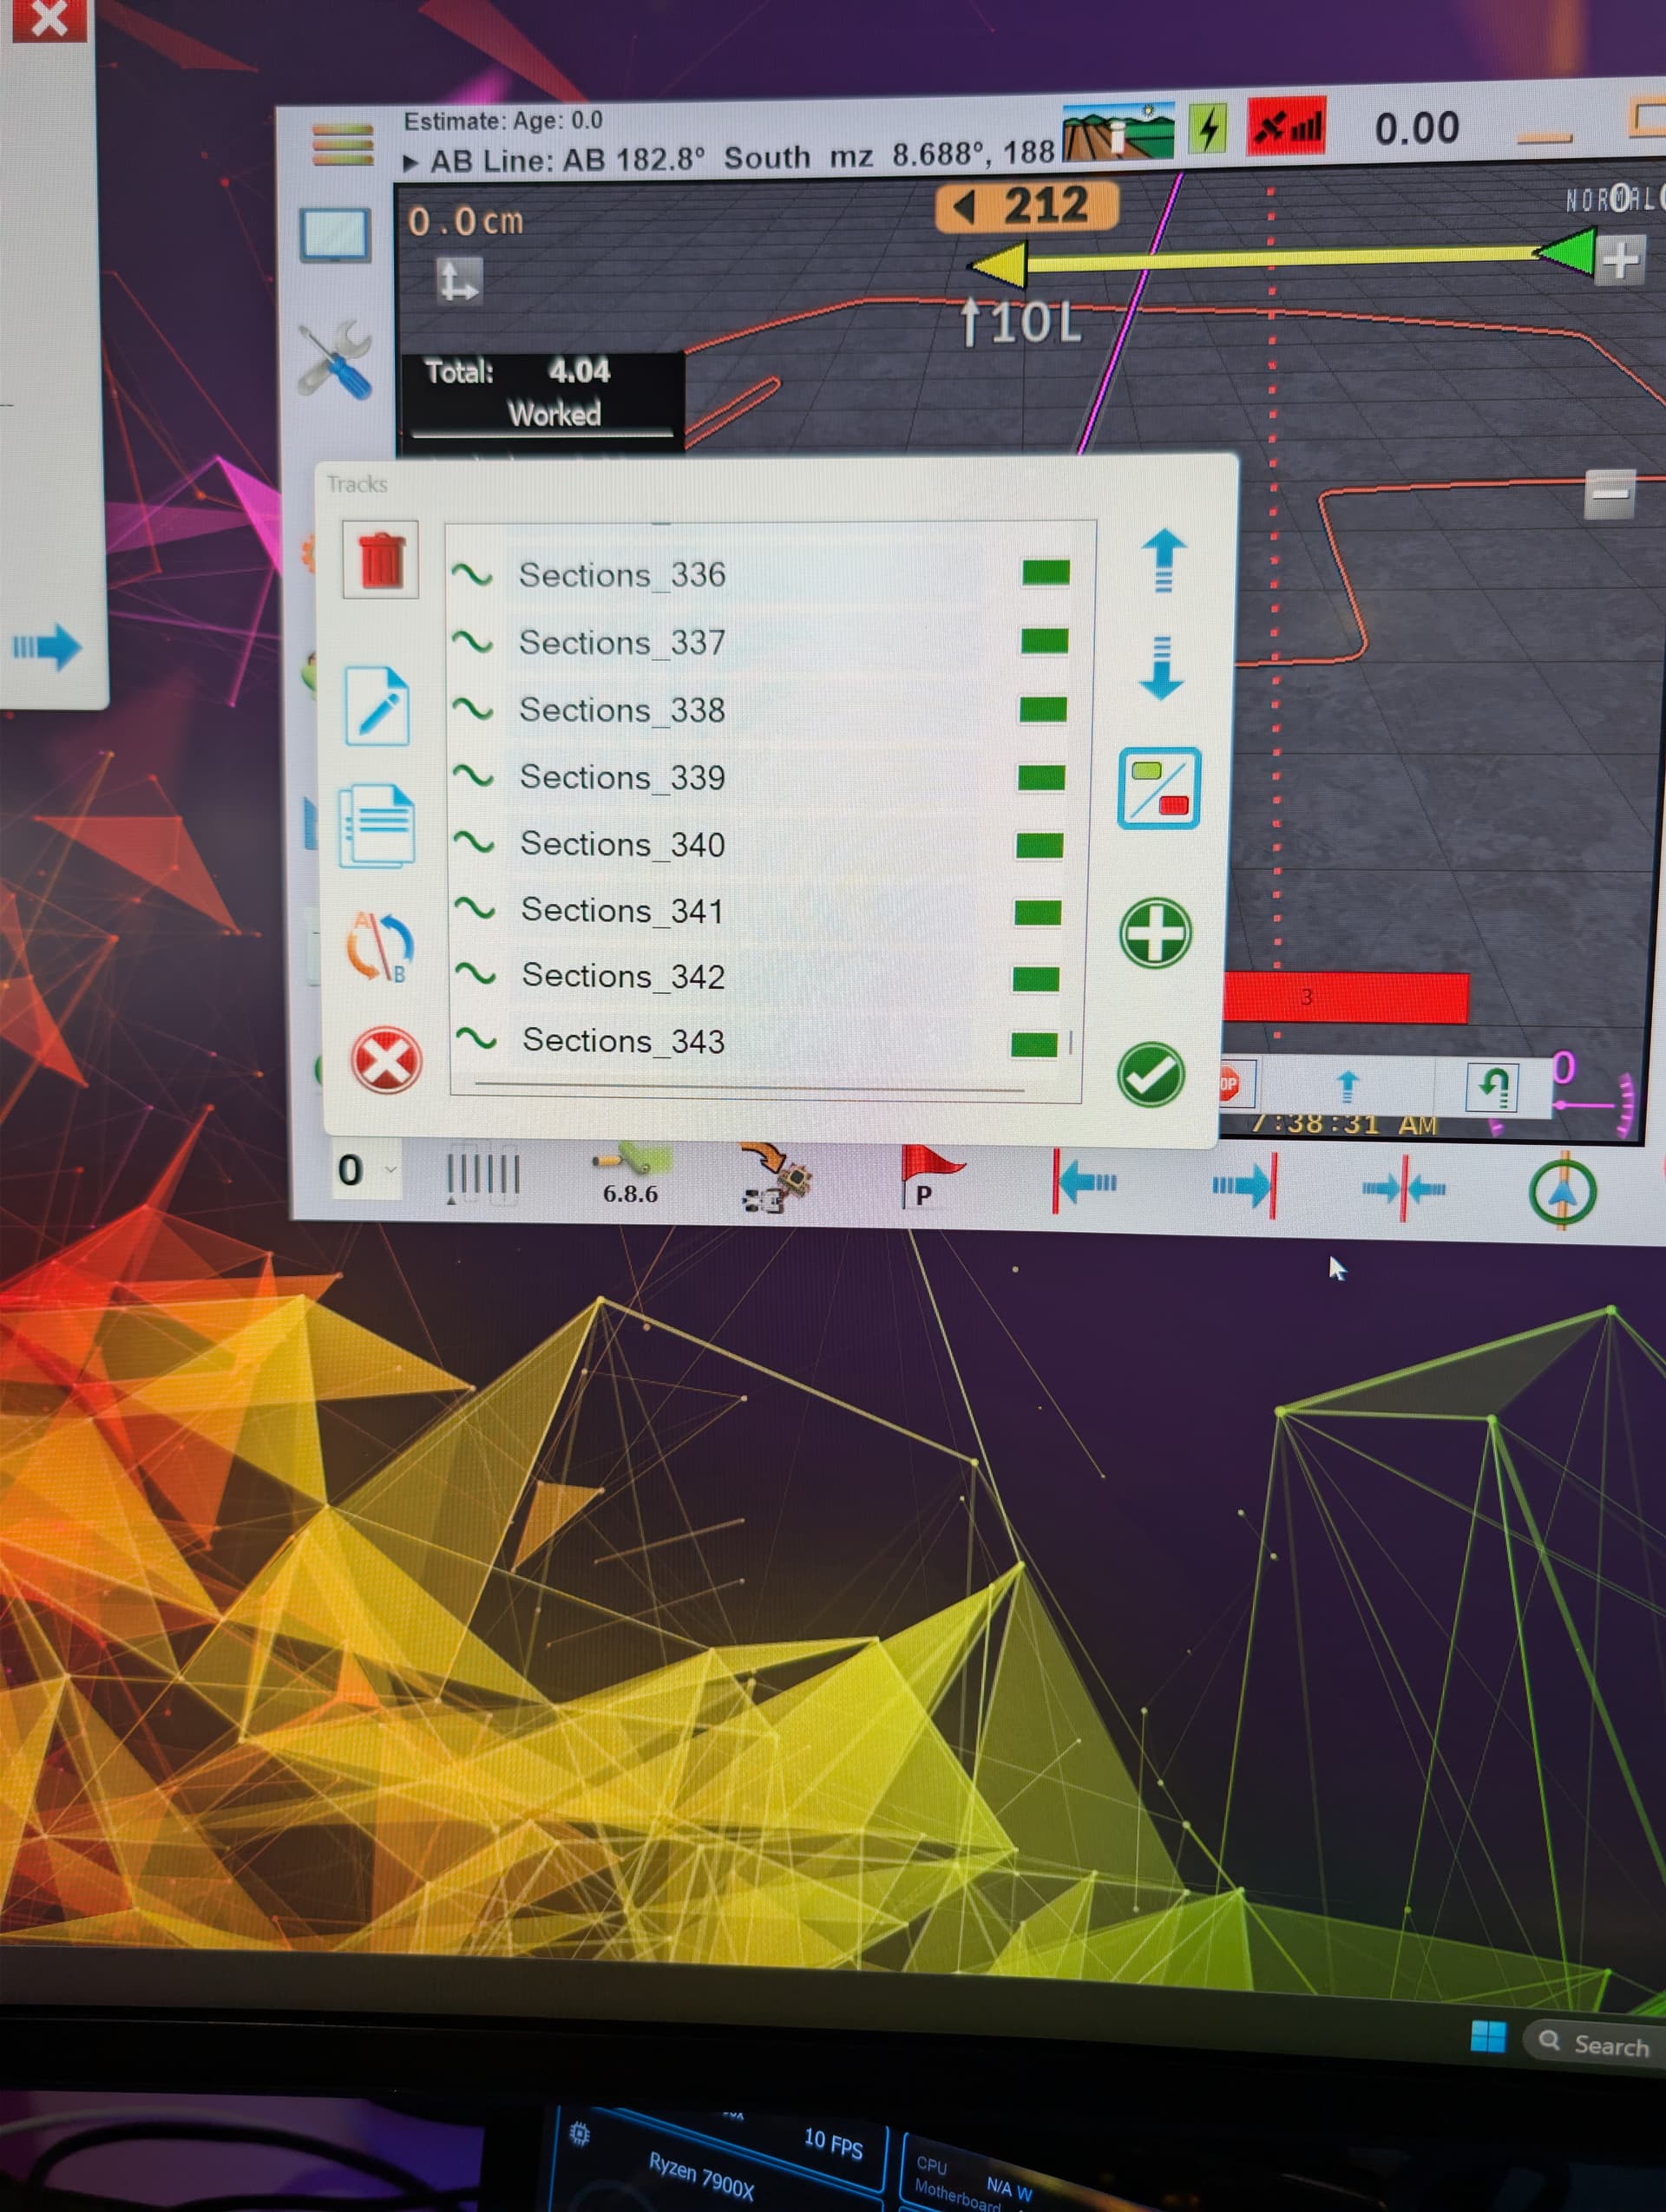1666x2212 pixels.
Task: Click the green circle compass icon
Action: [x=1562, y=1191]
